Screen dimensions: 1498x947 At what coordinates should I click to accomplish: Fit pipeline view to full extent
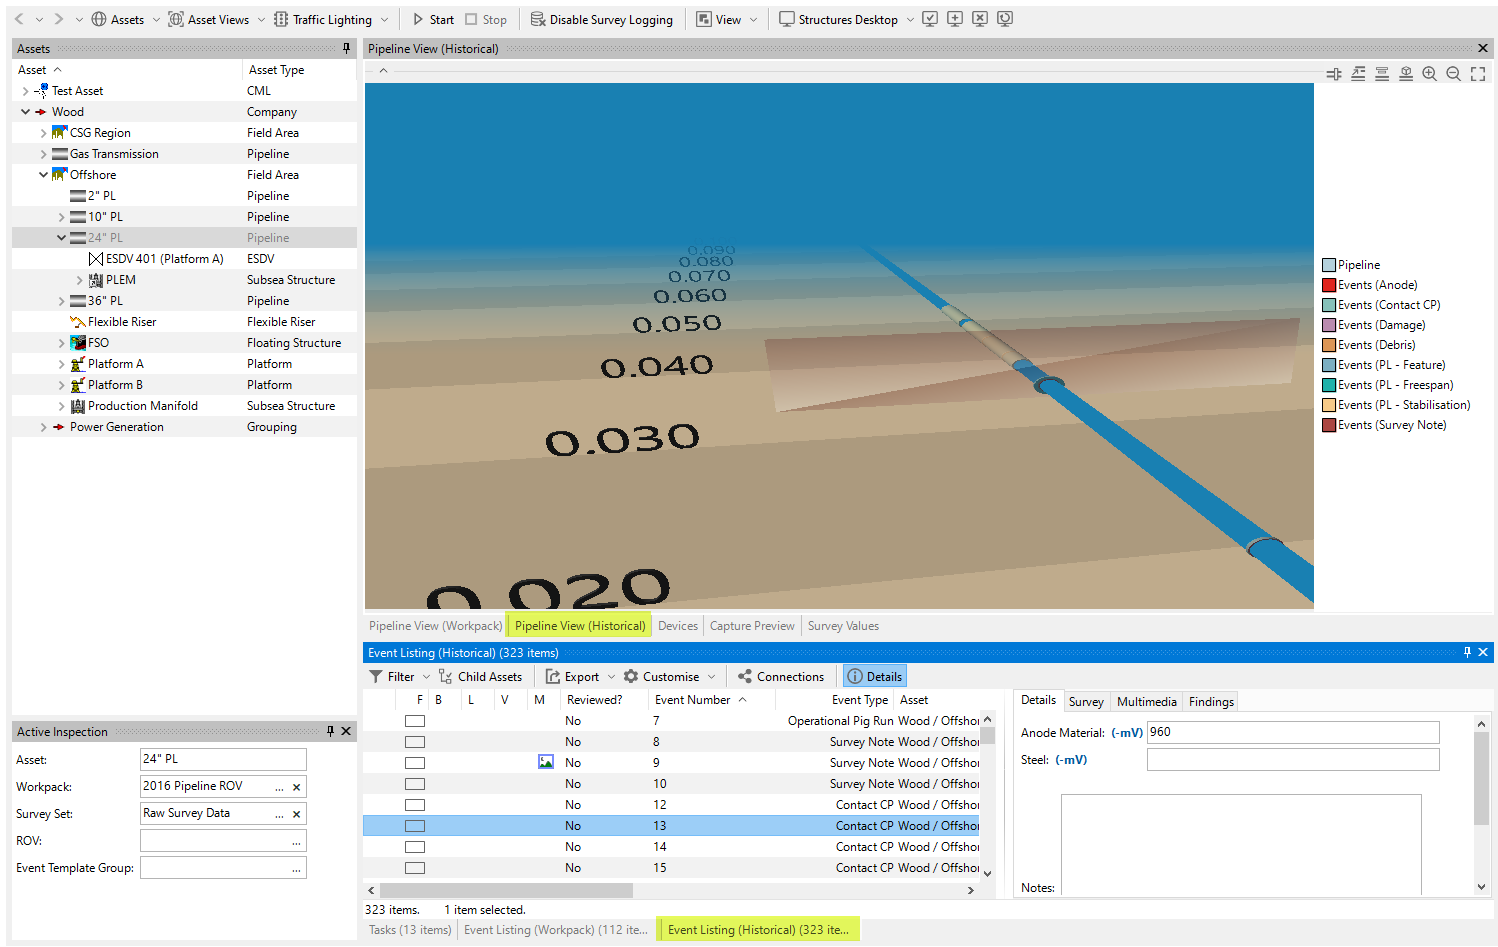pos(1478,74)
